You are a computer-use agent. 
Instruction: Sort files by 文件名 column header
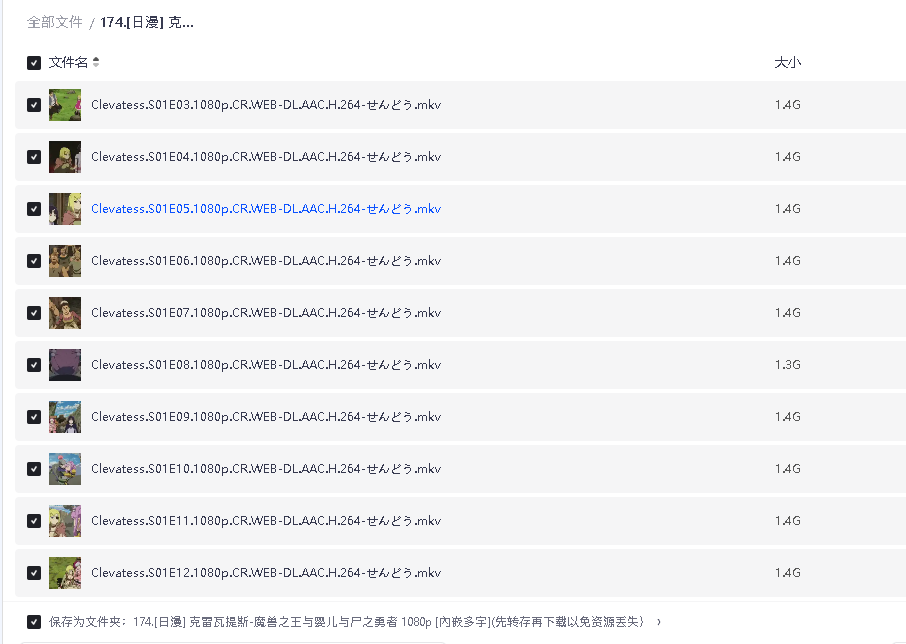click(x=68, y=63)
